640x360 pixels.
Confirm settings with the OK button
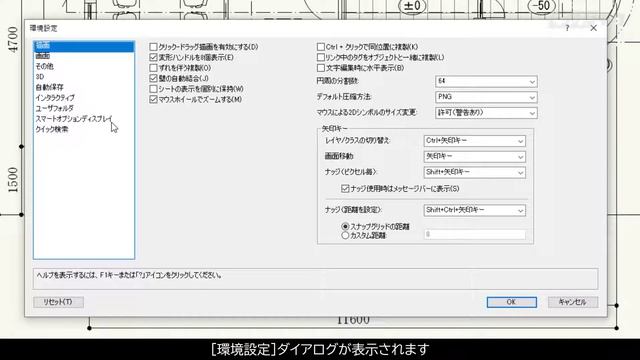(511, 302)
